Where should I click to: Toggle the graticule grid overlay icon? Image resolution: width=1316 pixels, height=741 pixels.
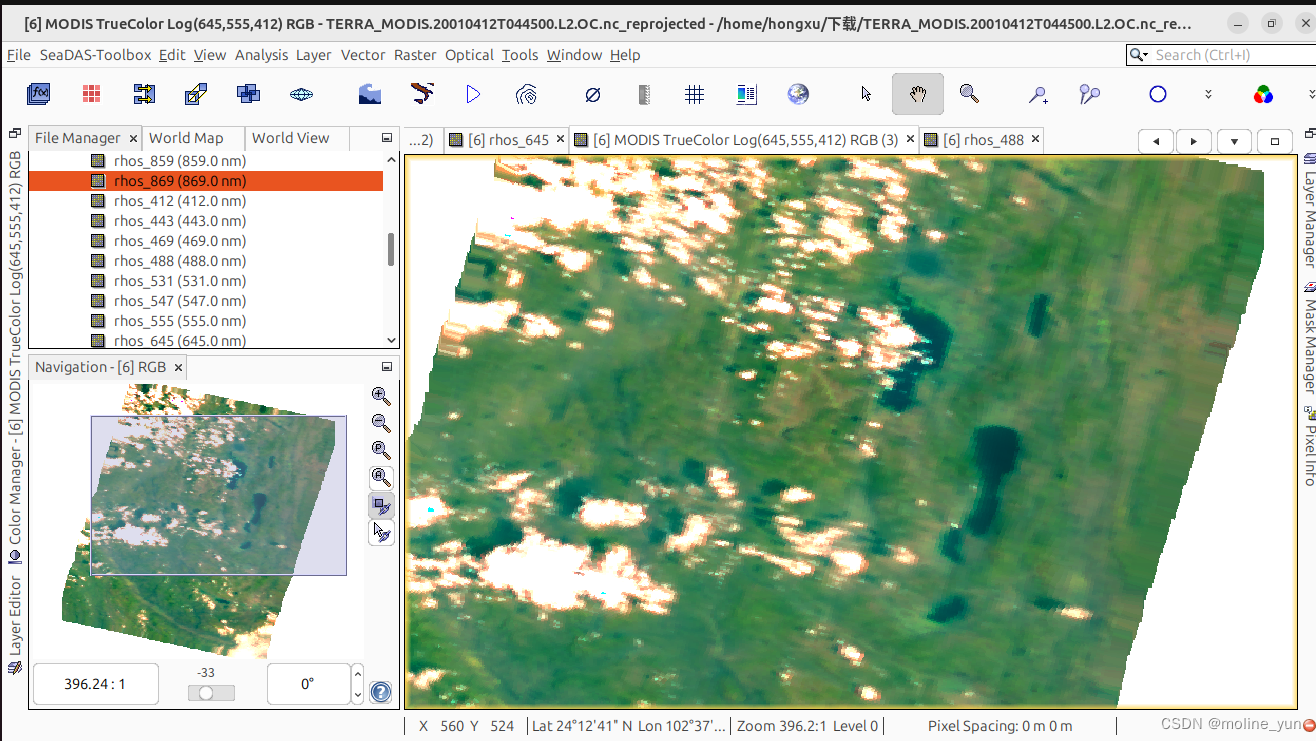pos(695,94)
